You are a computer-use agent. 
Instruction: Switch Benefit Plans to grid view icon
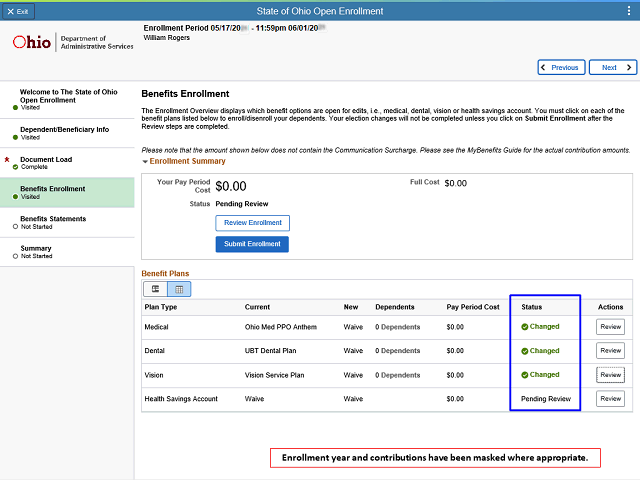point(179,289)
